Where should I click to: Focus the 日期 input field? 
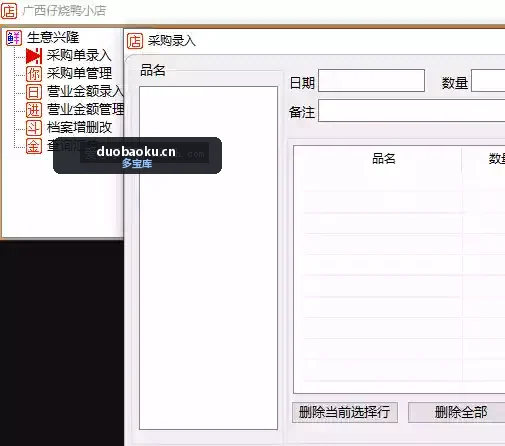coord(371,80)
